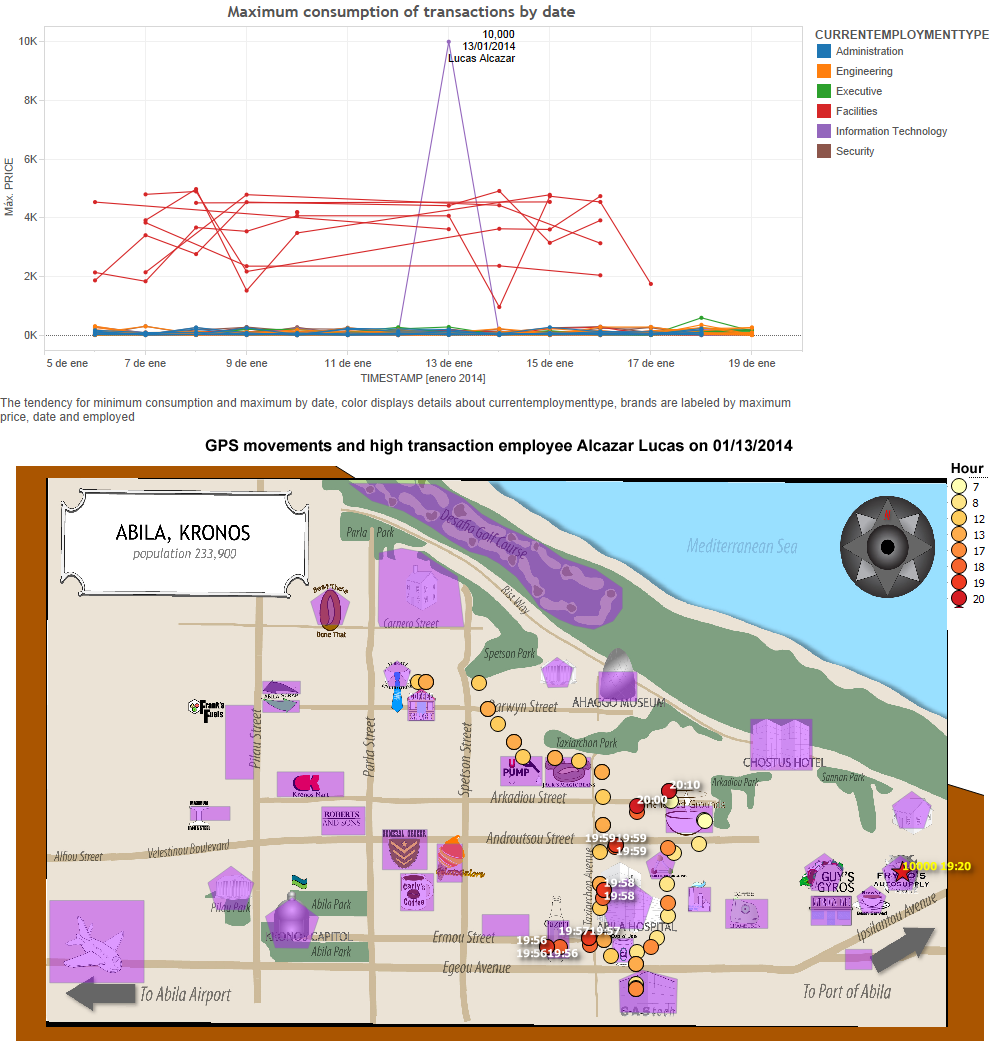The width and height of the screenshot is (992, 1046).
Task: Click the 'ABILA, KRONOS' map title cartouche
Action: coord(183,541)
